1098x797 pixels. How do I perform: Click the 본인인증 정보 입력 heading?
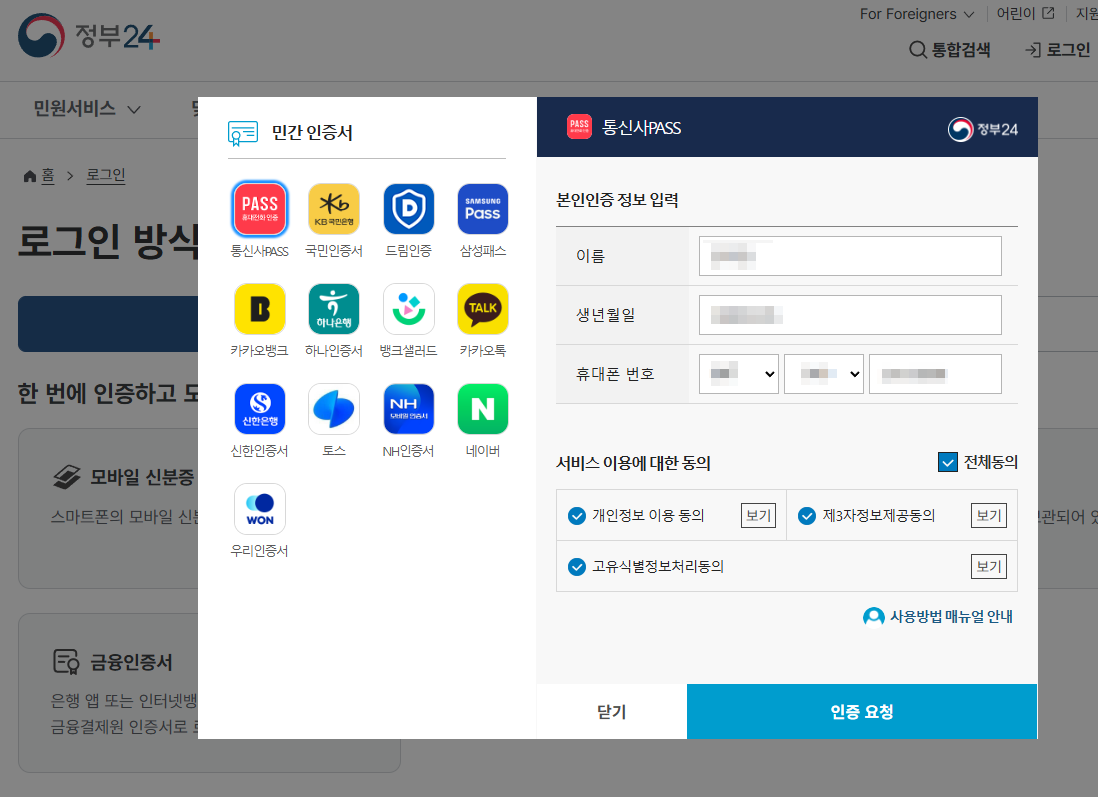[x=617, y=200]
